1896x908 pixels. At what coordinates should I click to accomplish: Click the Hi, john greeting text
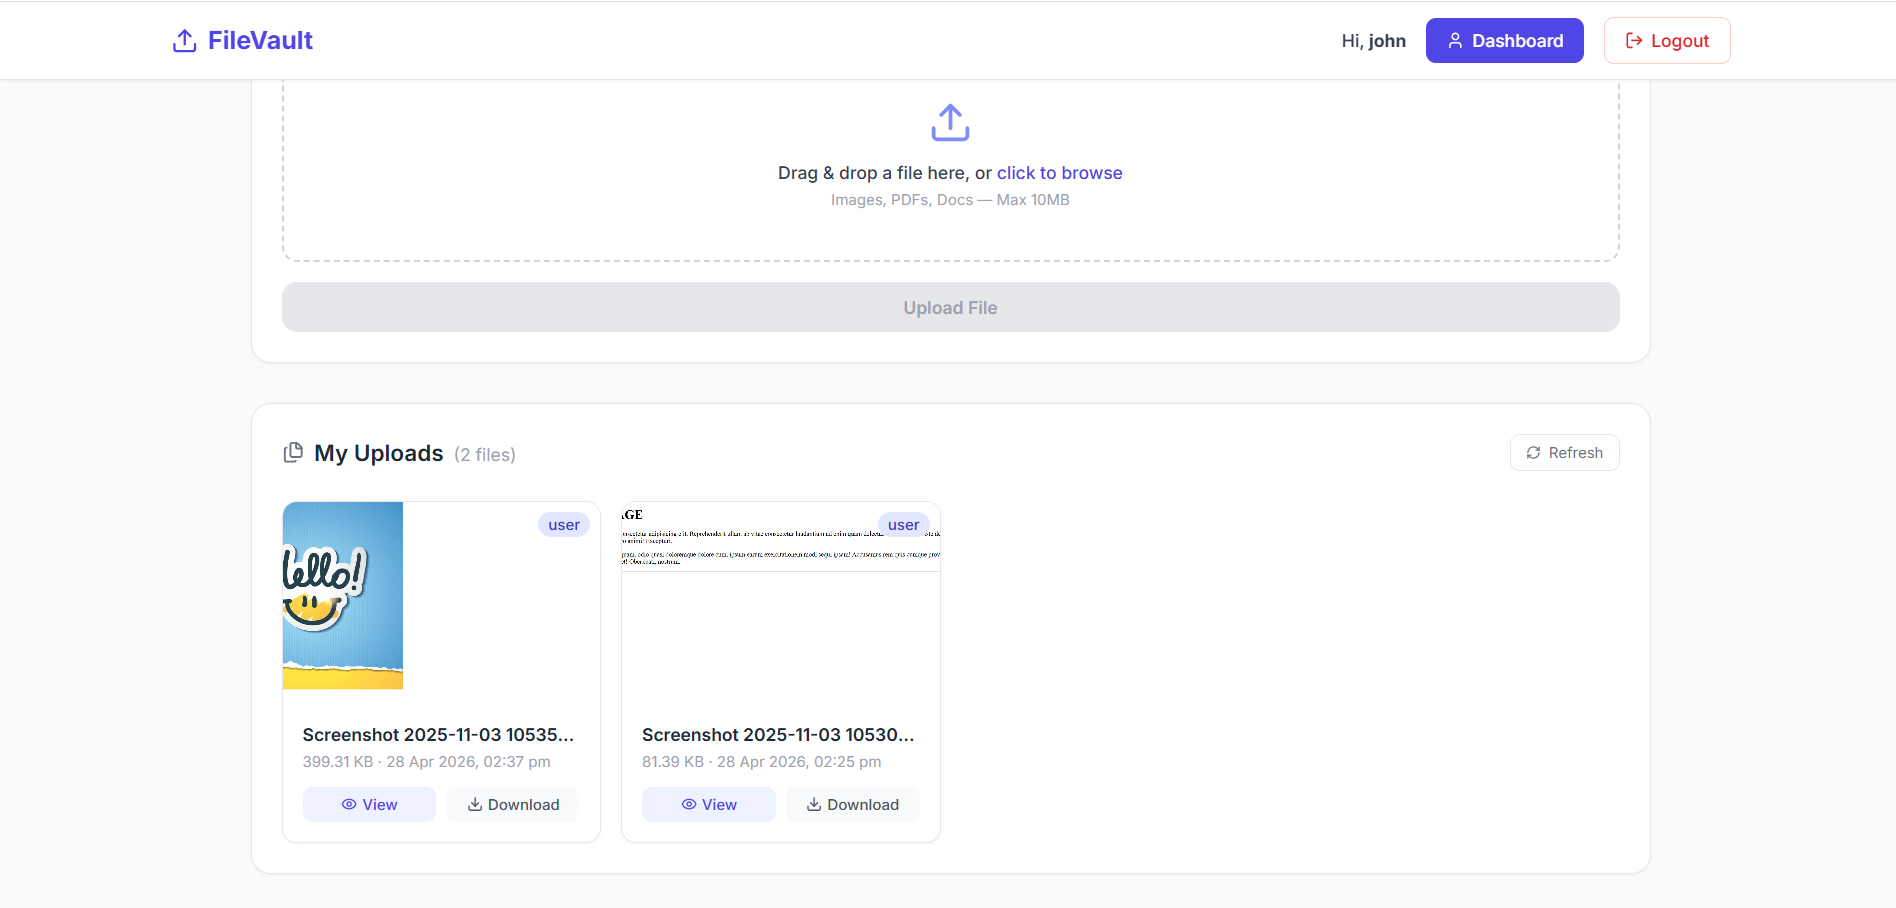pos(1373,41)
